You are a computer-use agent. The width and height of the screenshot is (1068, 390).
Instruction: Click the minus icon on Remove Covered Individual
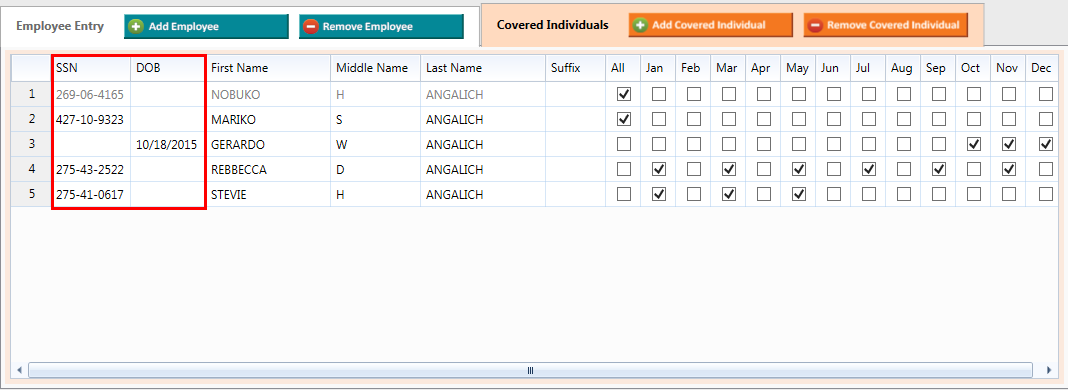click(x=815, y=25)
